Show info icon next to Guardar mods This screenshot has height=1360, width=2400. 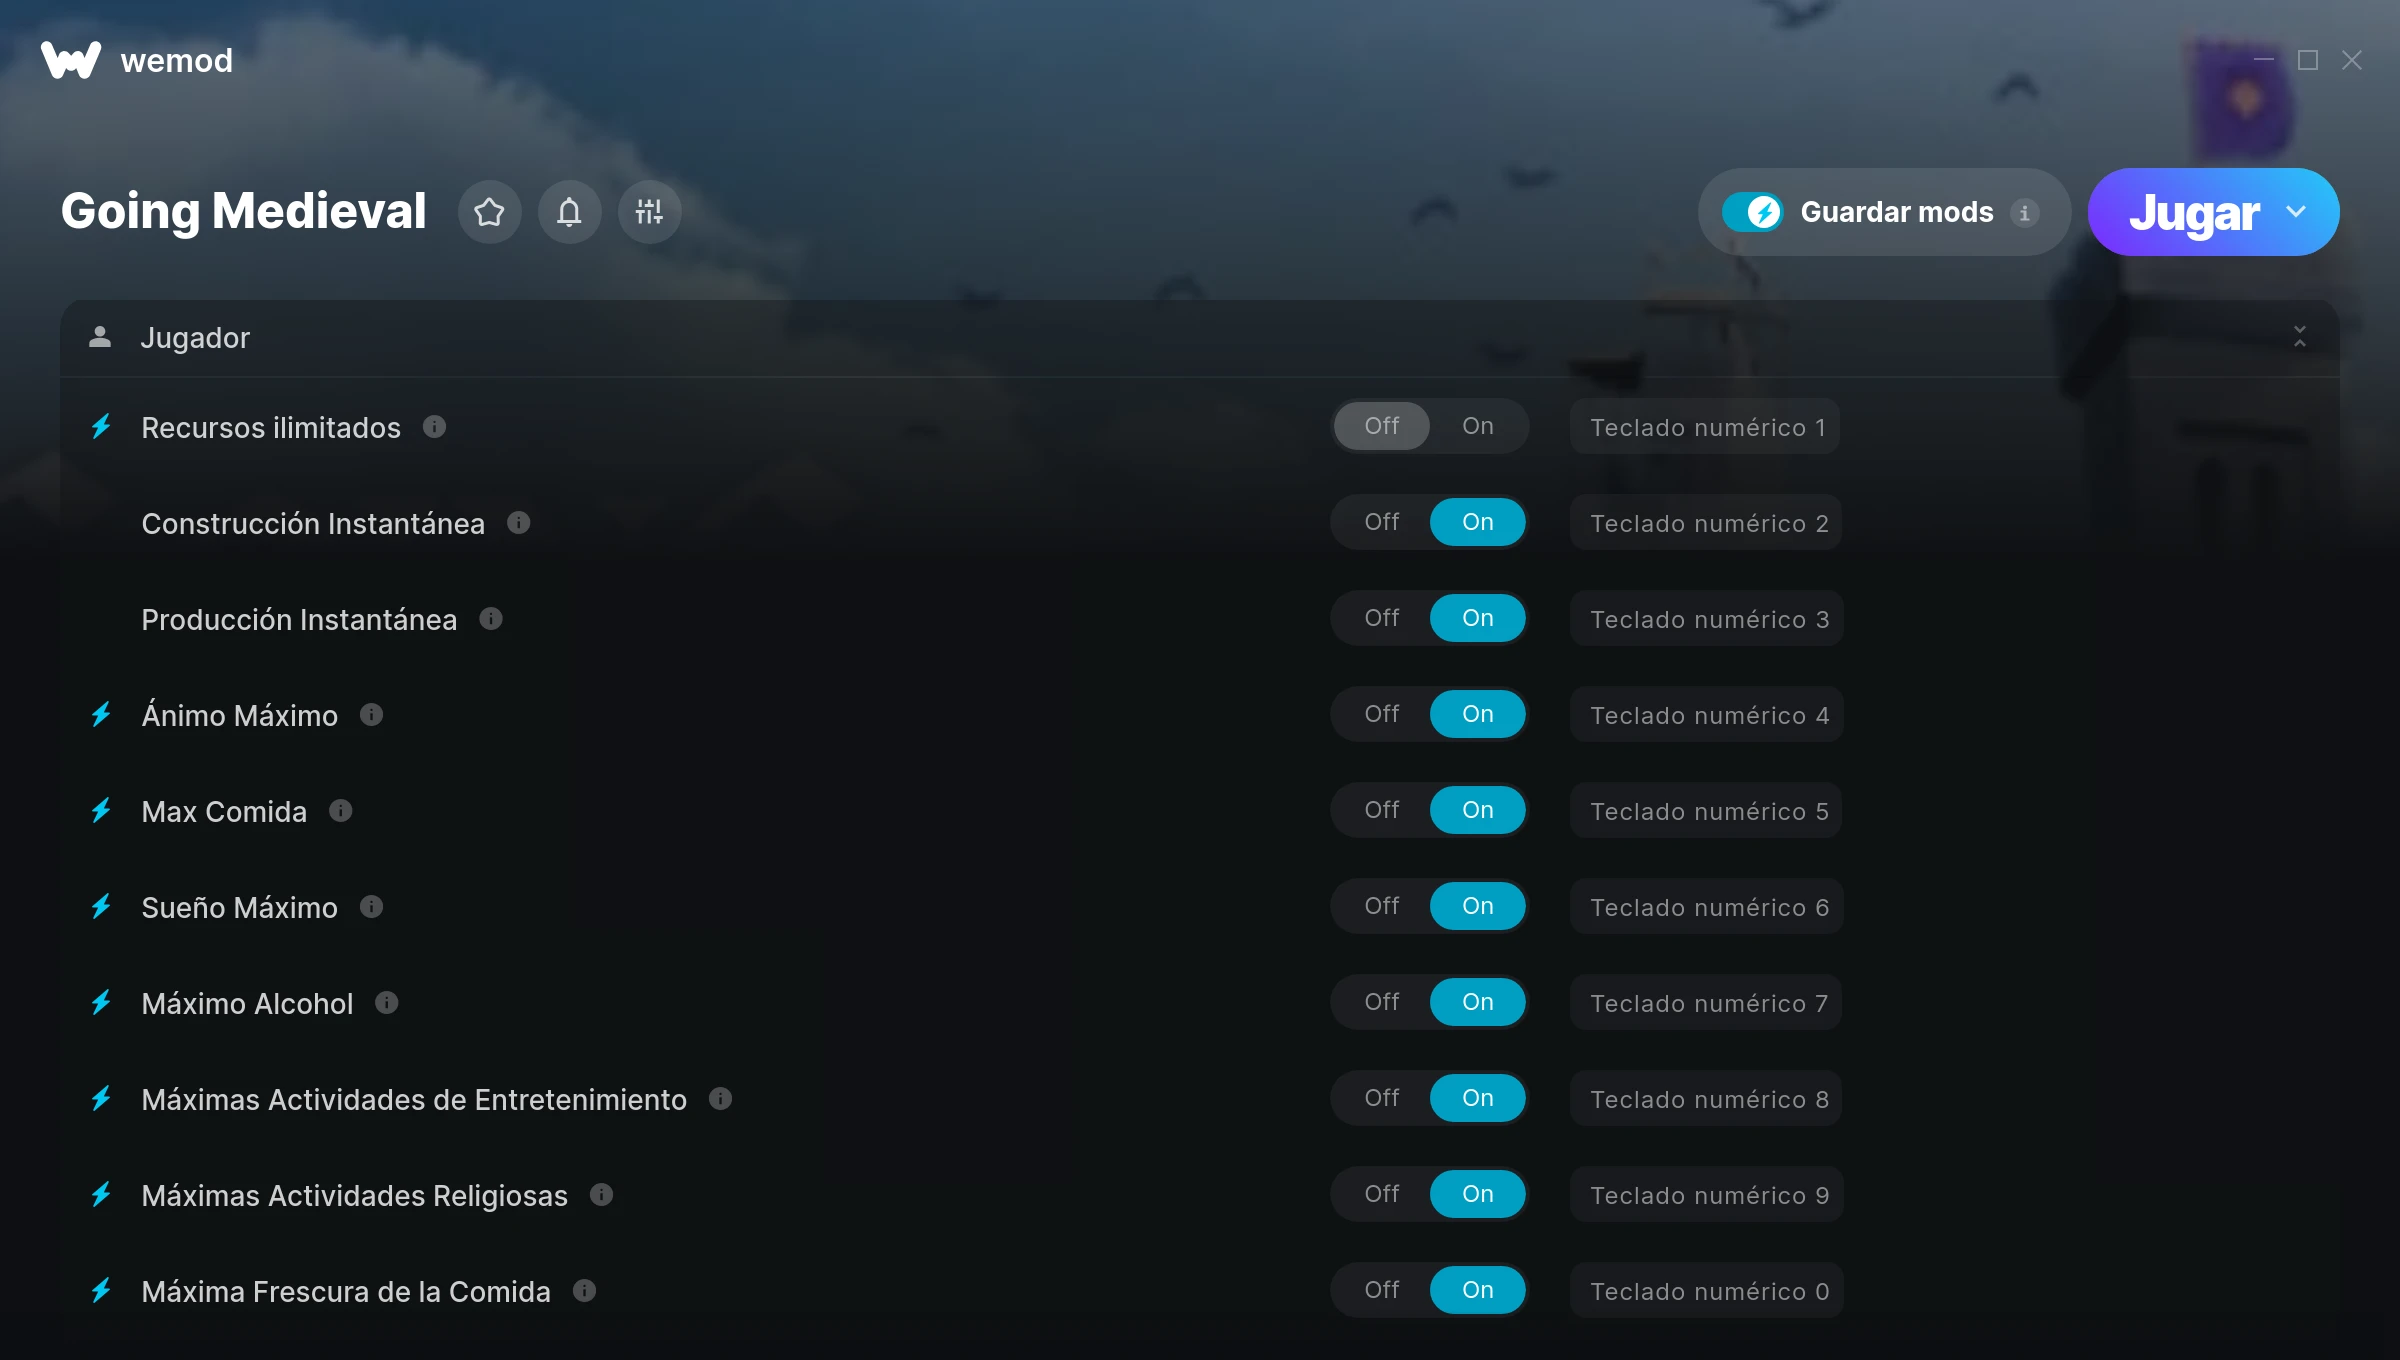pos(2024,213)
